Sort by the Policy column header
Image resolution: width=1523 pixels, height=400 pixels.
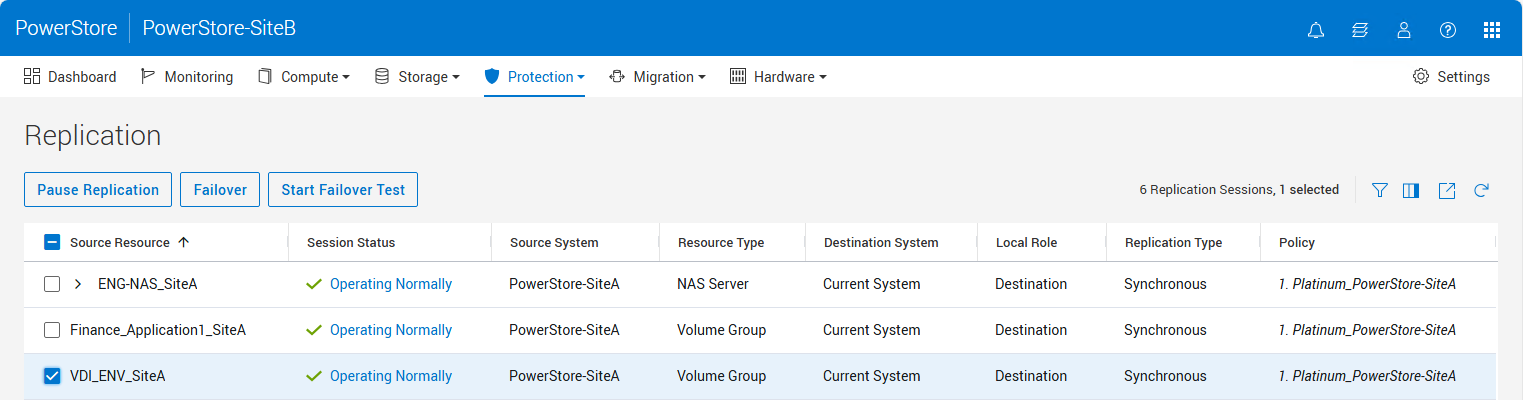point(1297,242)
